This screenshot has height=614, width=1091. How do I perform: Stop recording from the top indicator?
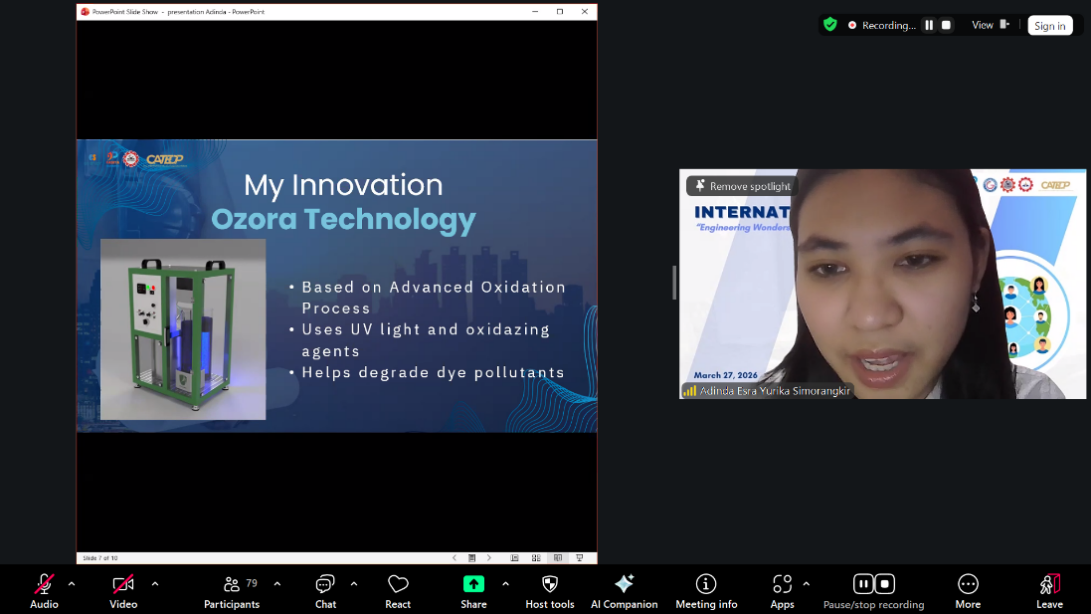point(946,25)
